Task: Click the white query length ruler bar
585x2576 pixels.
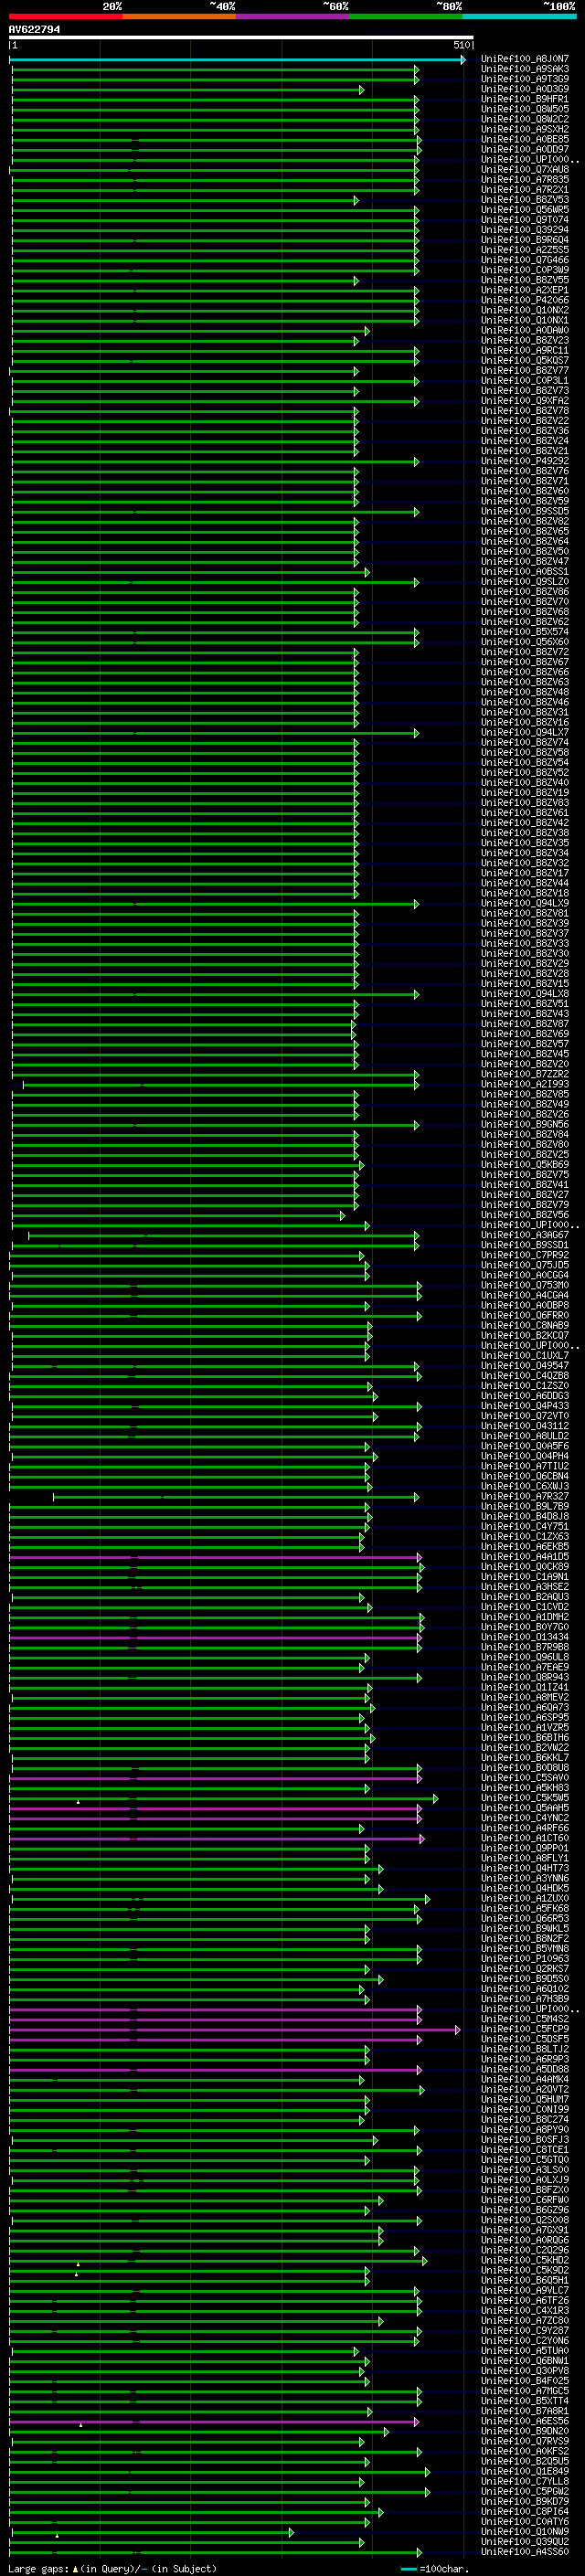Action: point(241,38)
